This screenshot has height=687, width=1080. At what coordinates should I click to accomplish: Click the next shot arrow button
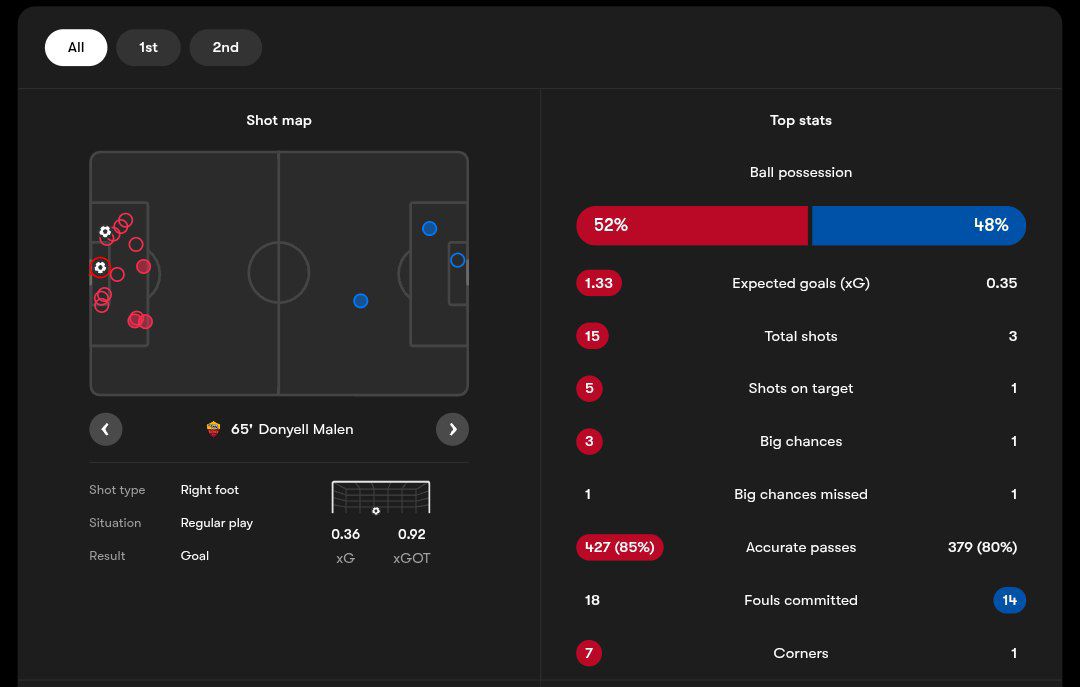tap(452, 429)
